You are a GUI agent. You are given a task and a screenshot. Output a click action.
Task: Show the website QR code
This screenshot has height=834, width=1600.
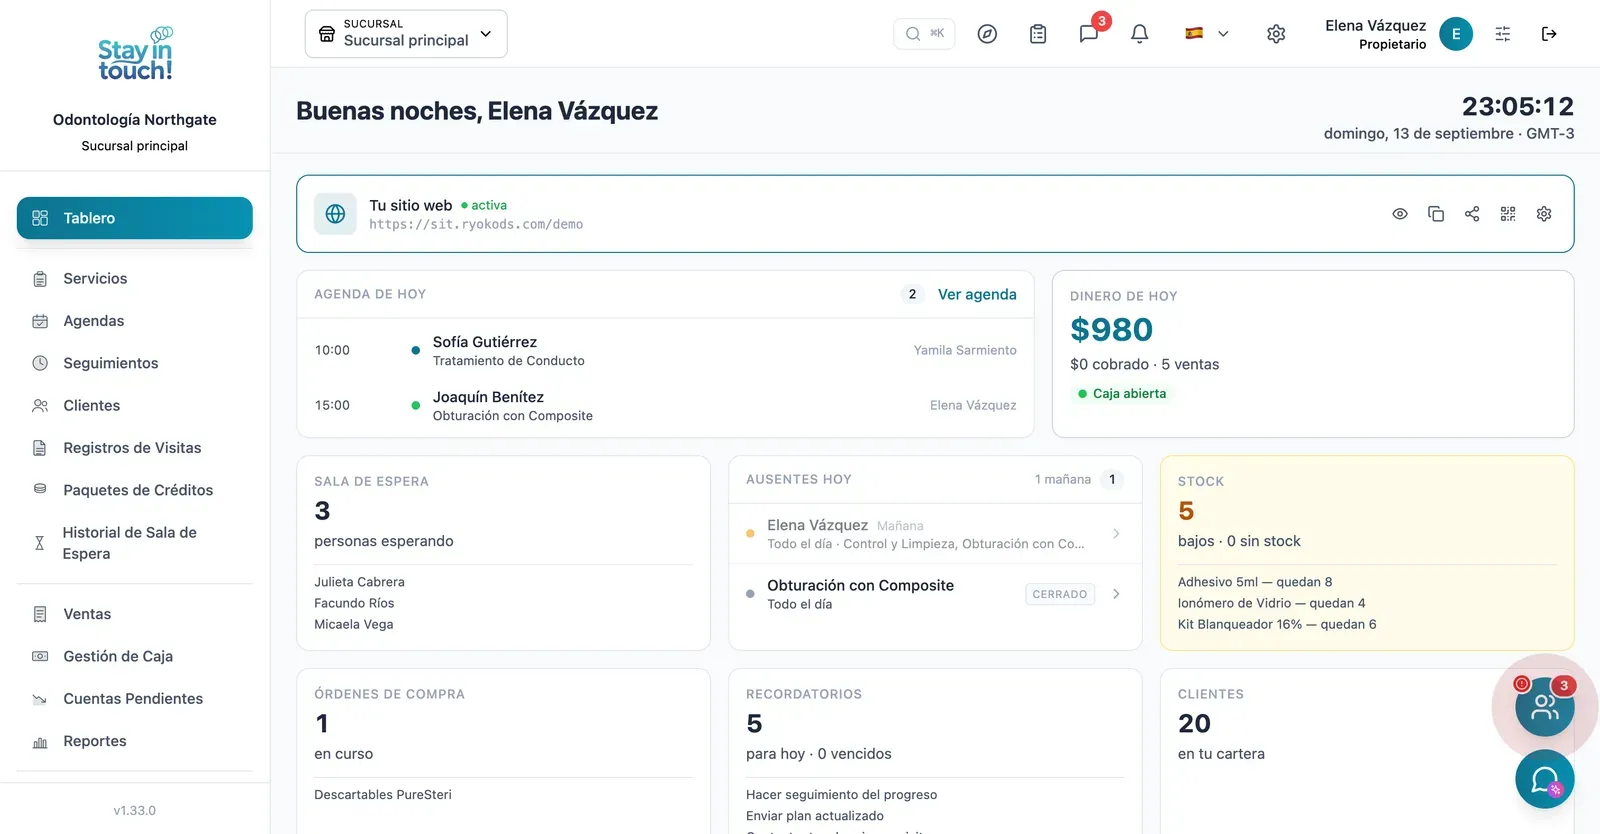point(1508,214)
